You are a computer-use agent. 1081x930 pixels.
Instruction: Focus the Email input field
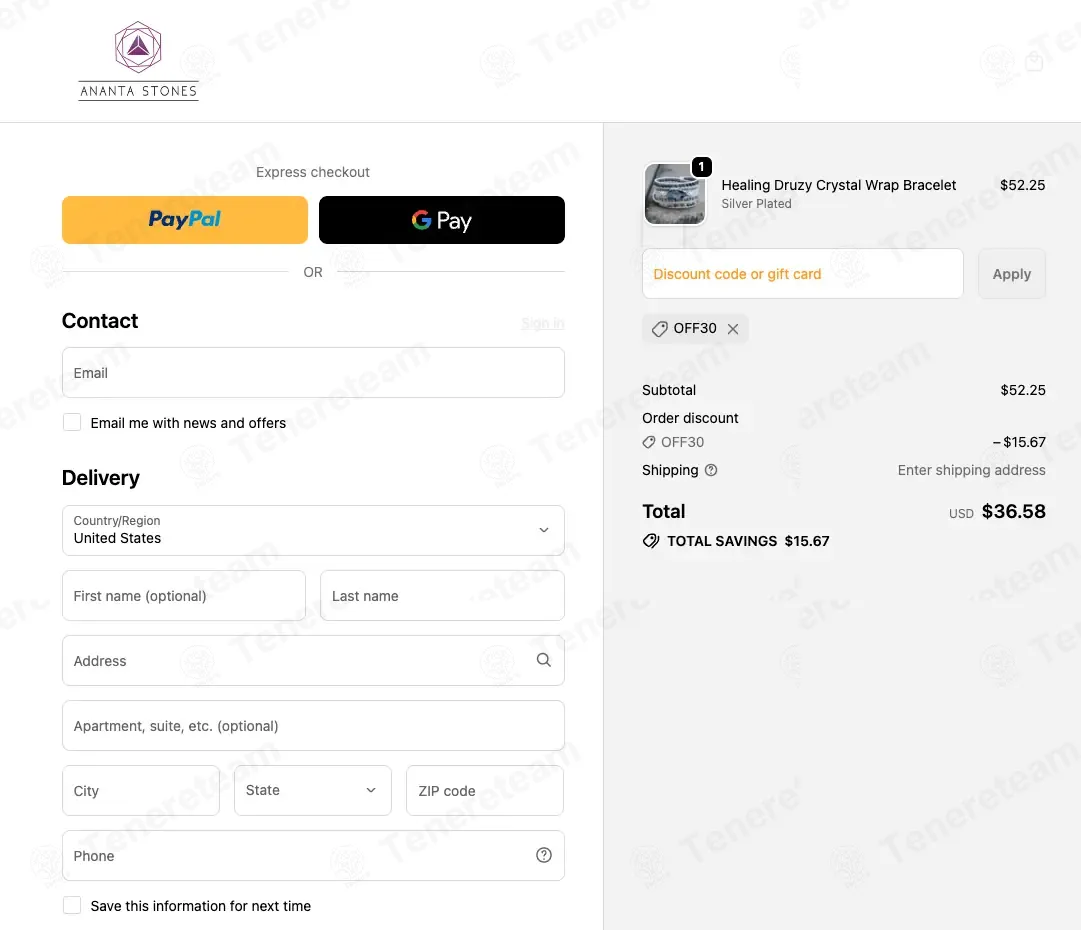[313, 372]
